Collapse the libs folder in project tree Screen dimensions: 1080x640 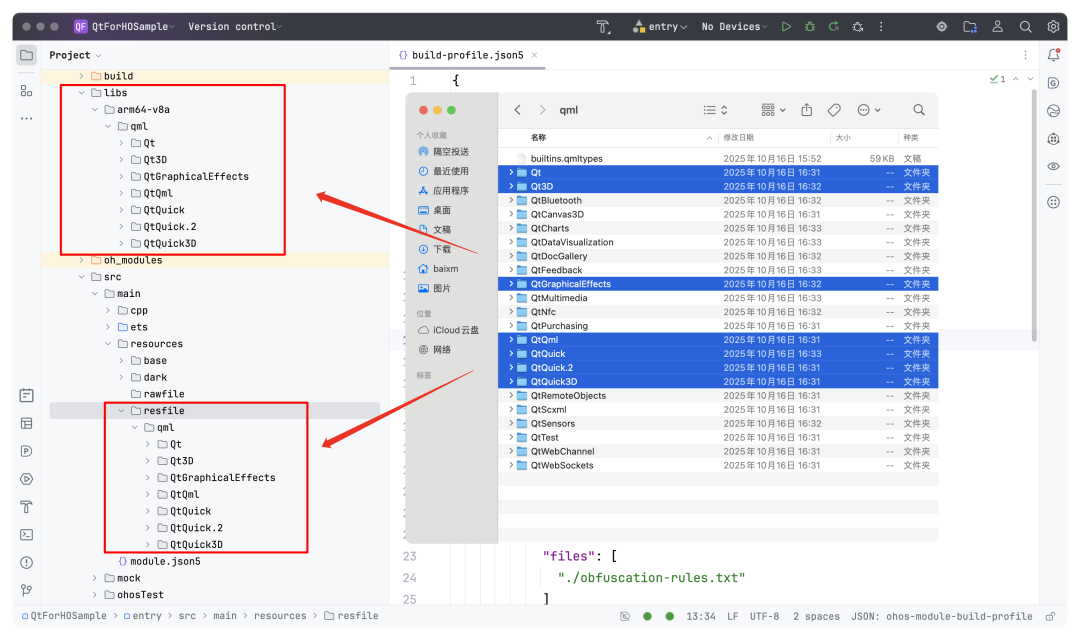81,92
